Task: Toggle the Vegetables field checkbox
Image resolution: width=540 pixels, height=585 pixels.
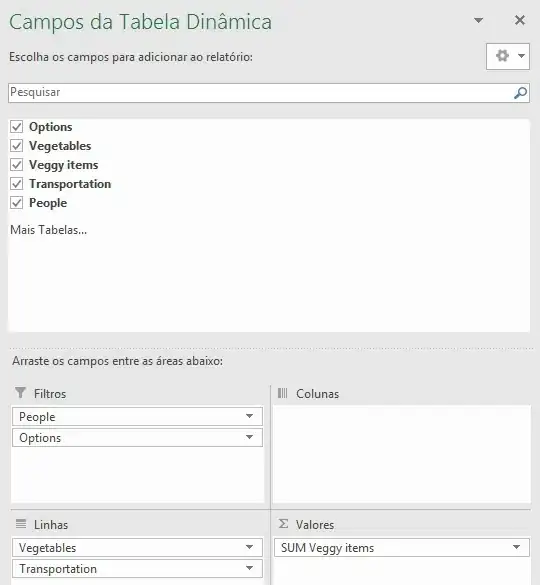Action: tap(16, 146)
